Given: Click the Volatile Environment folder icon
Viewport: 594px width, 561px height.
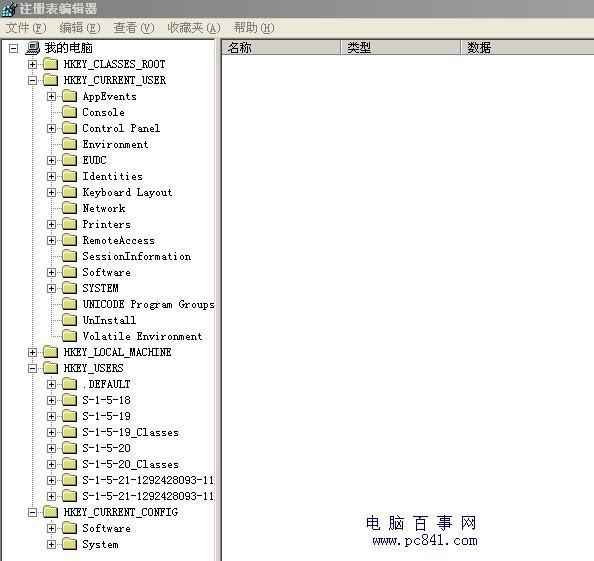Looking at the screenshot, I should [69, 336].
